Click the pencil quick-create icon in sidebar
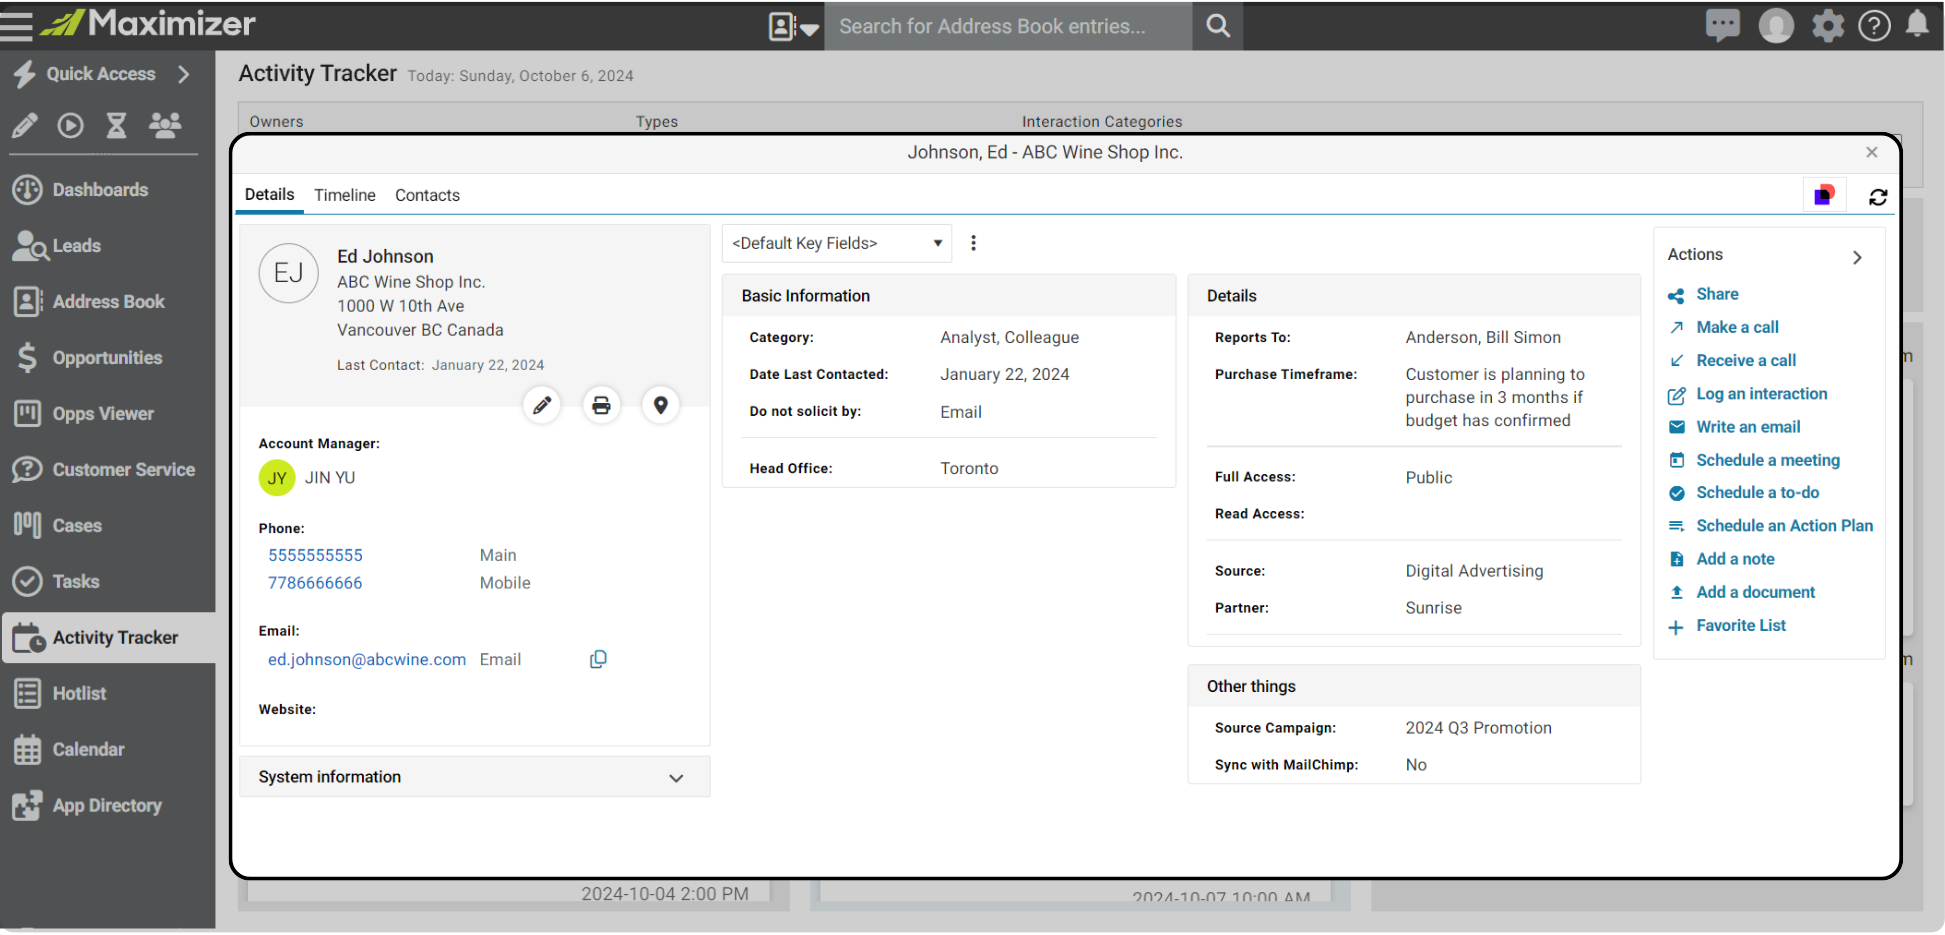1945x935 pixels. point(24,126)
